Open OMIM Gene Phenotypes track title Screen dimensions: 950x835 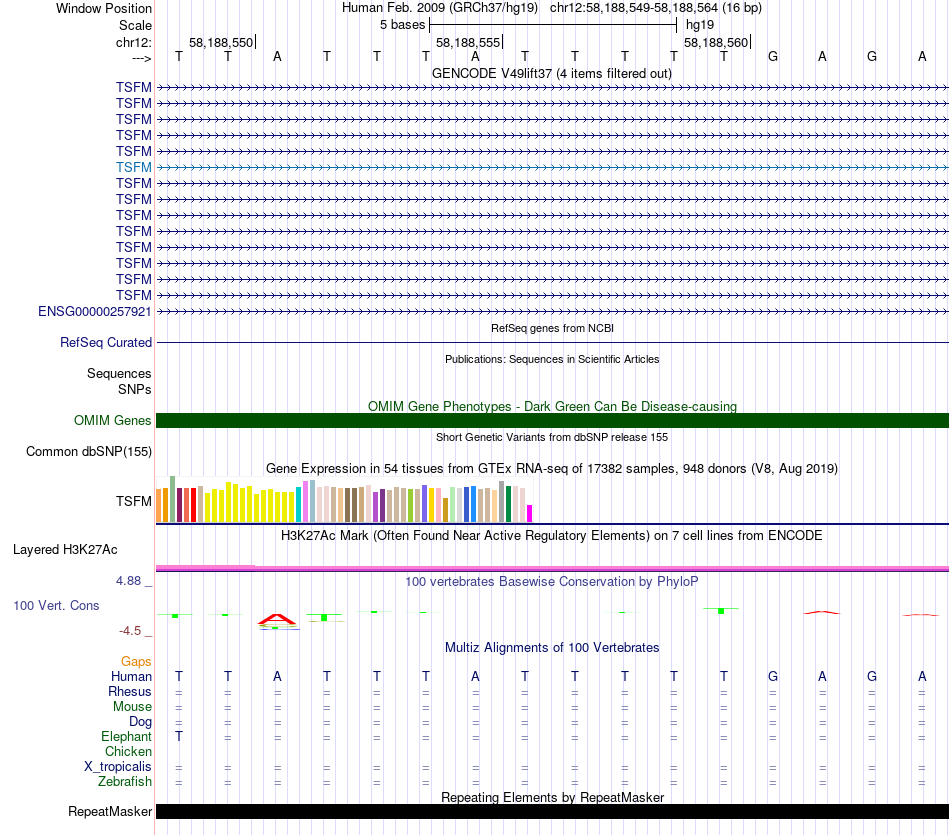pos(552,407)
